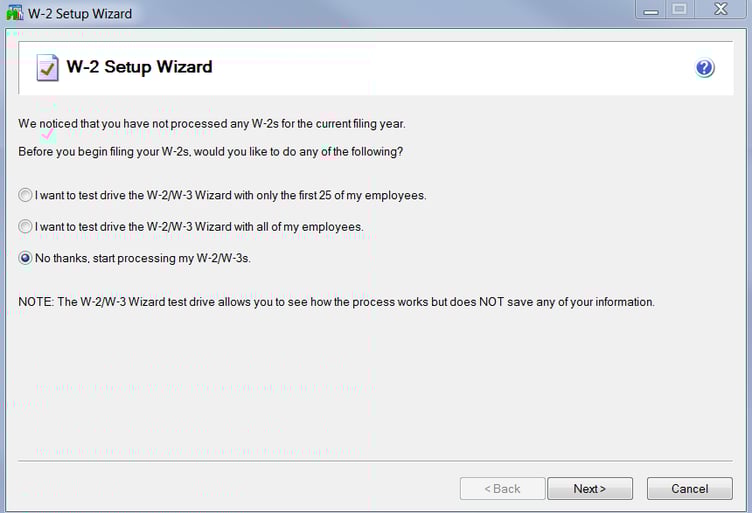
Task: Choose test drive with all employees radio
Action: pos(25,227)
